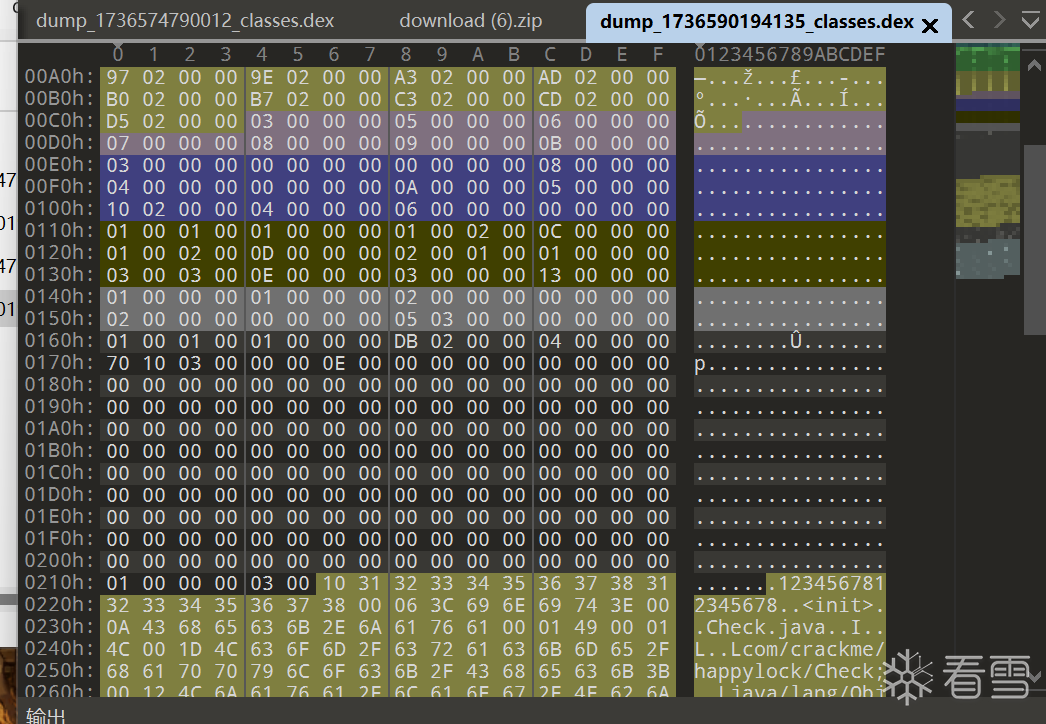Screen dimensions: 1046x724
Task: Select byte 0D in row 0120h
Action: pos(262,254)
